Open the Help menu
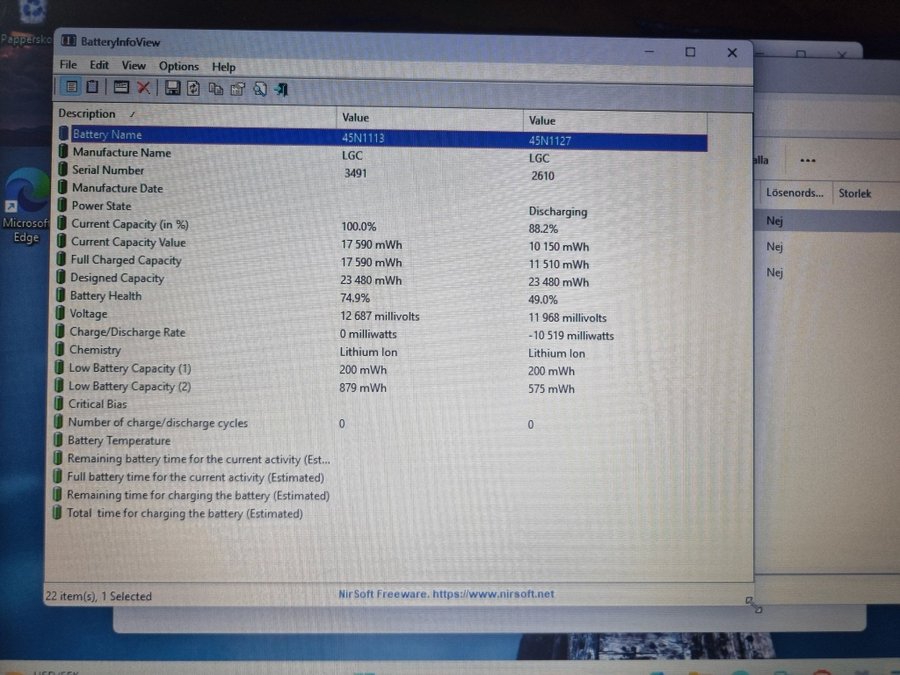This screenshot has width=900, height=675. click(x=223, y=67)
